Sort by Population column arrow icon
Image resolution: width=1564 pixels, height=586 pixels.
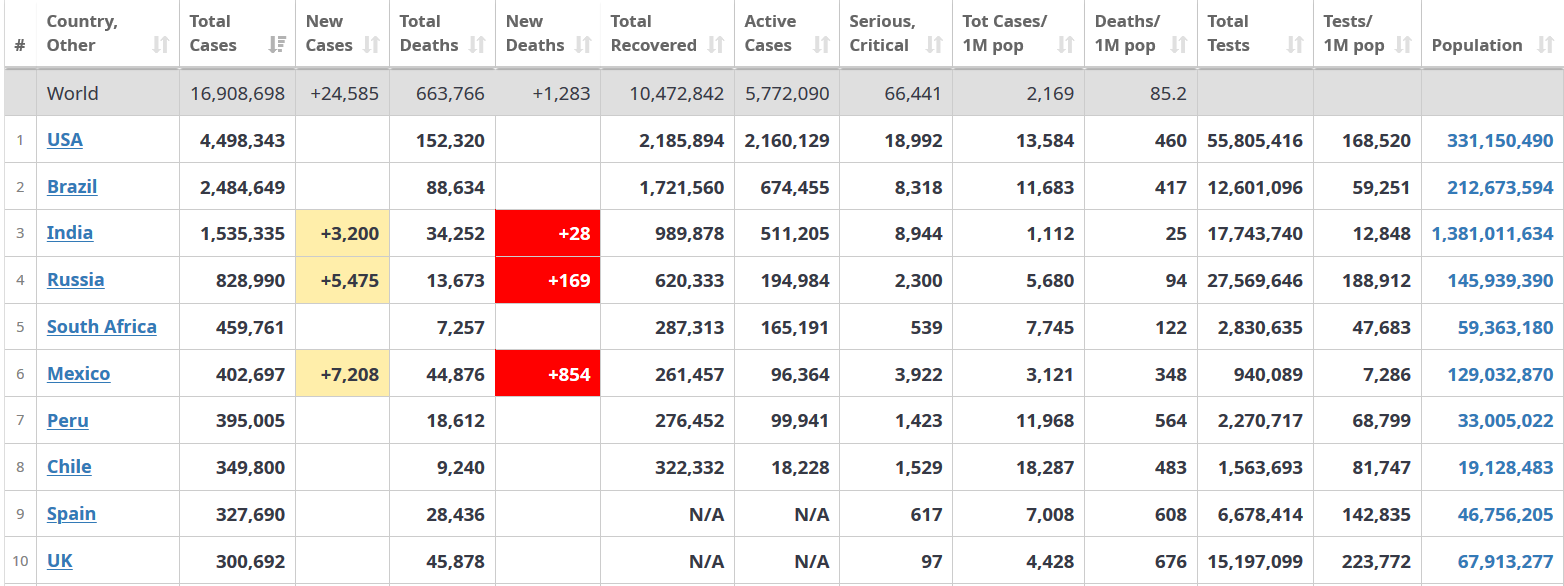(1545, 45)
